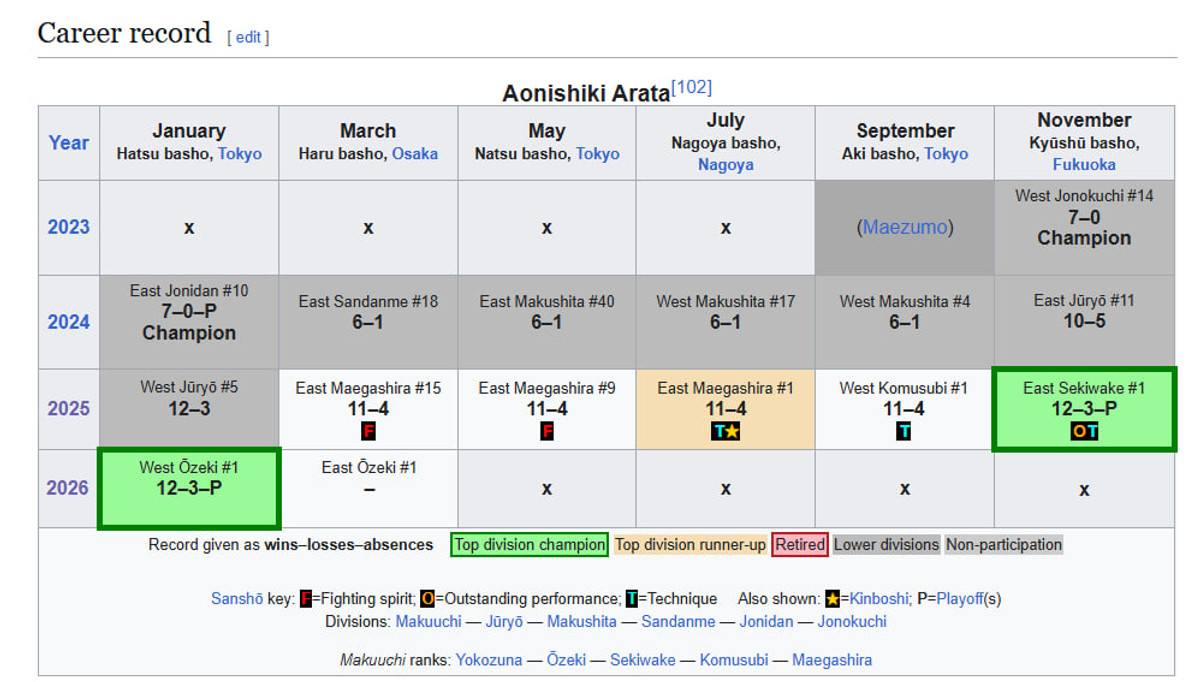Screen dimensions: 1200x682
Task: Follow the Jonokuchi link in Divisions list
Action: click(851, 621)
